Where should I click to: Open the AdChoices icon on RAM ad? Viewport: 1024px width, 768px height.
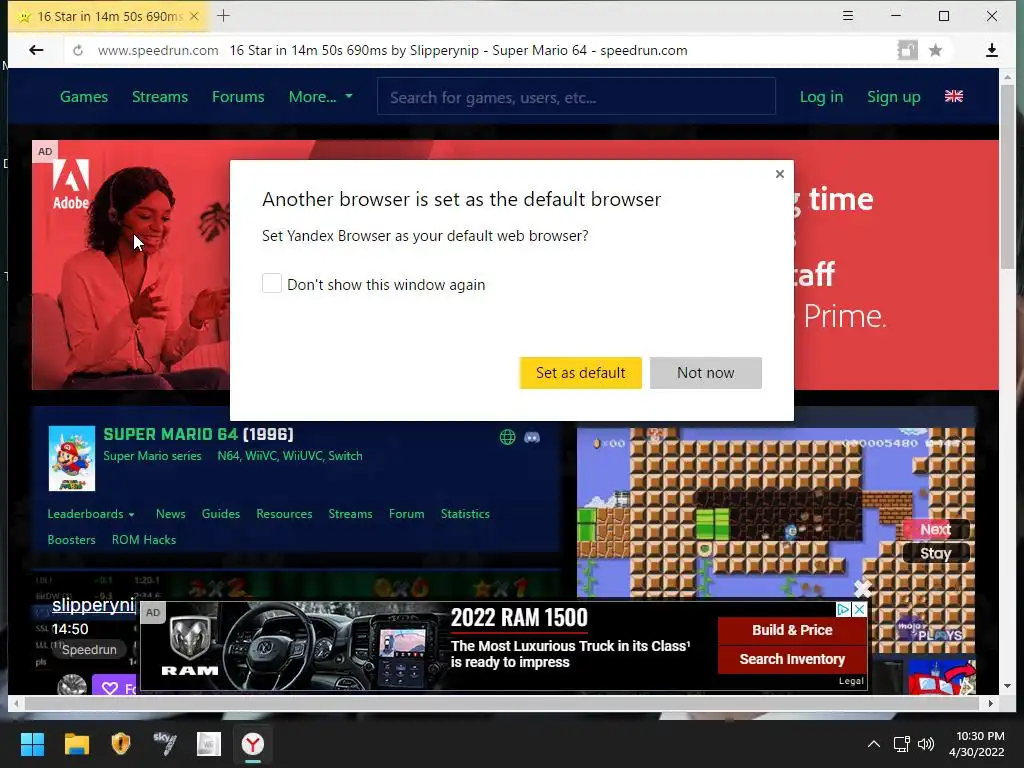point(843,609)
